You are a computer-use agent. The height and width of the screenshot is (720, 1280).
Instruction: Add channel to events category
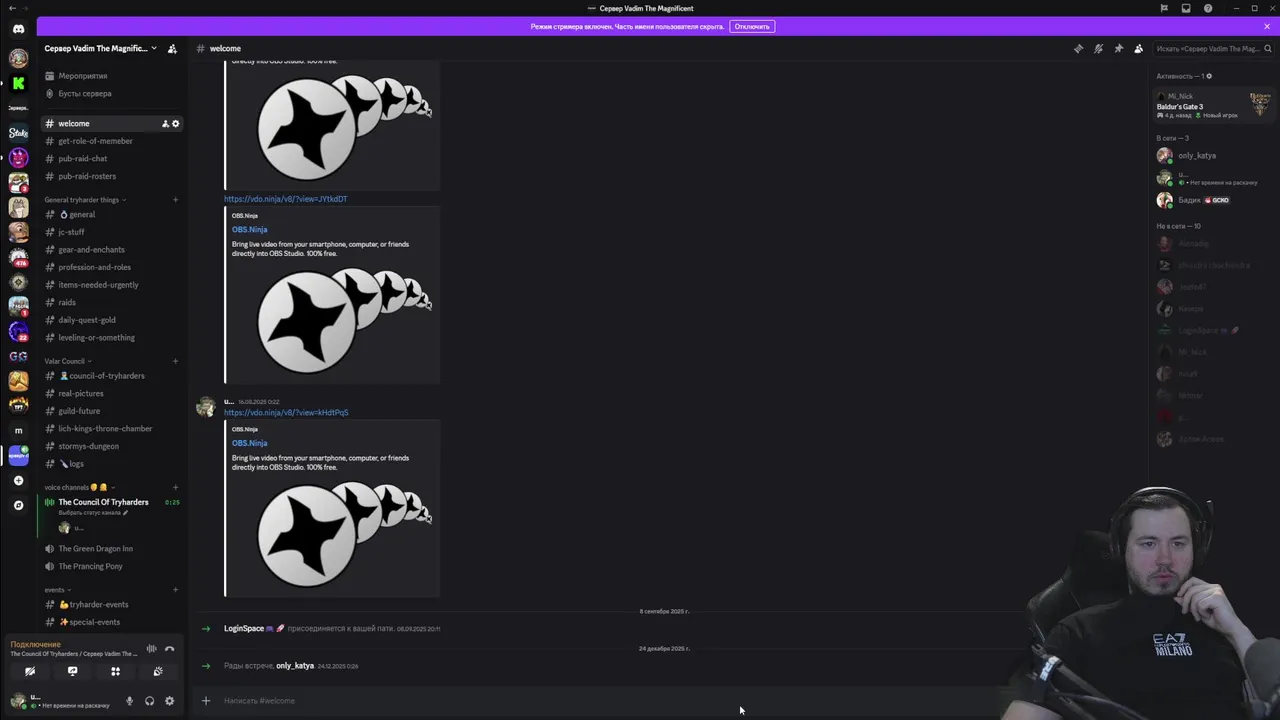175,590
